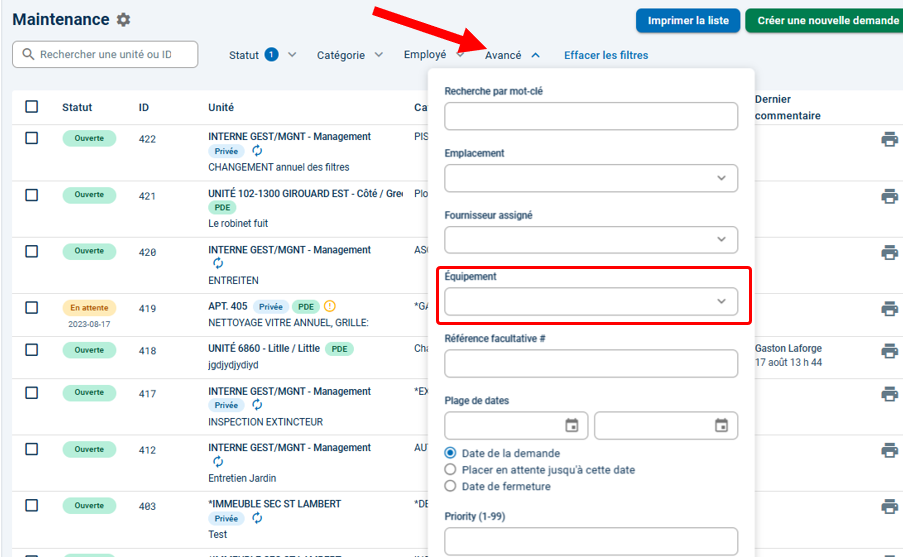Print request 412 row printer icon
This screenshot has width=903, height=557.
point(889,450)
